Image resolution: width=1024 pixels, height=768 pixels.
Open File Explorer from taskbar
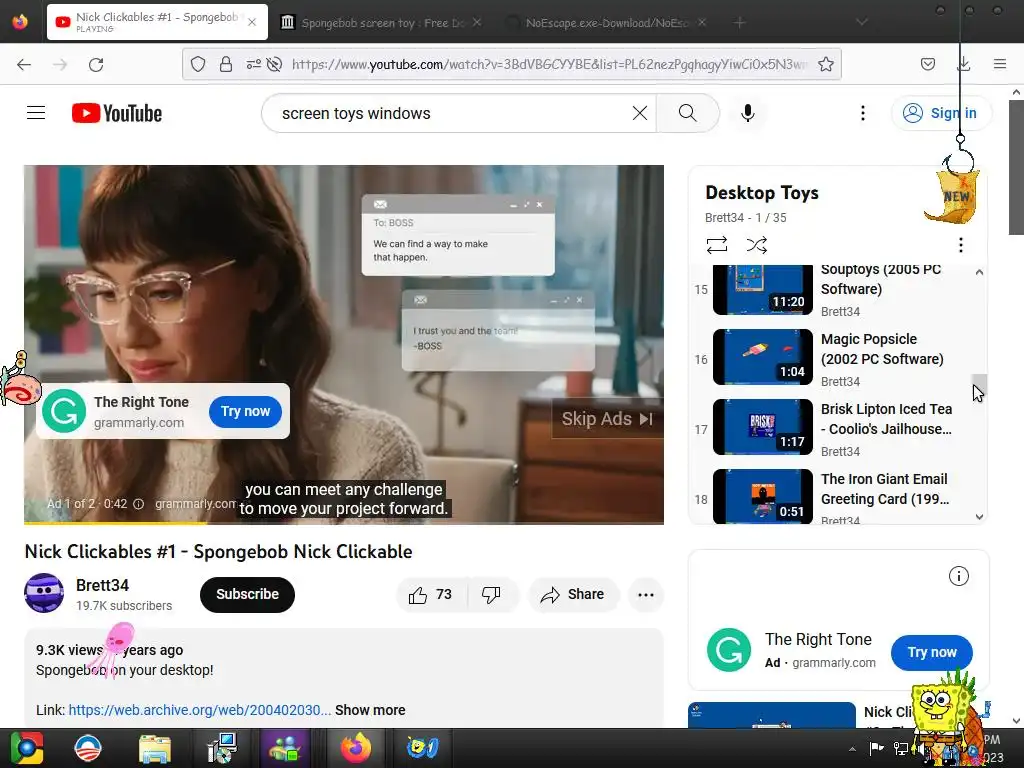pos(155,748)
